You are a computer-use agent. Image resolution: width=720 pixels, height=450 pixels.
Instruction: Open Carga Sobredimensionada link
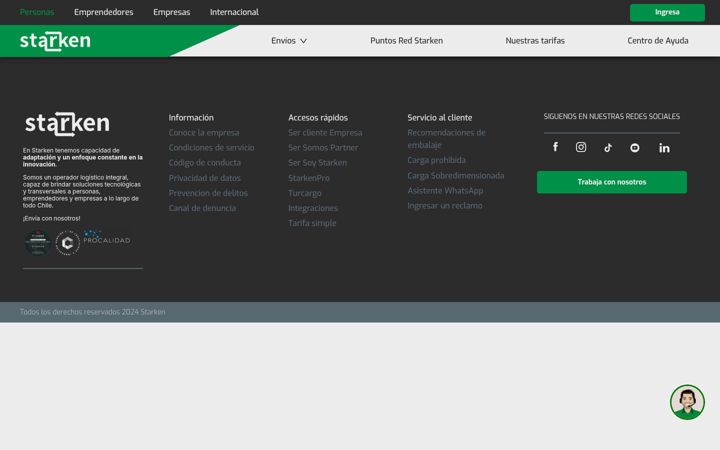coord(456,175)
